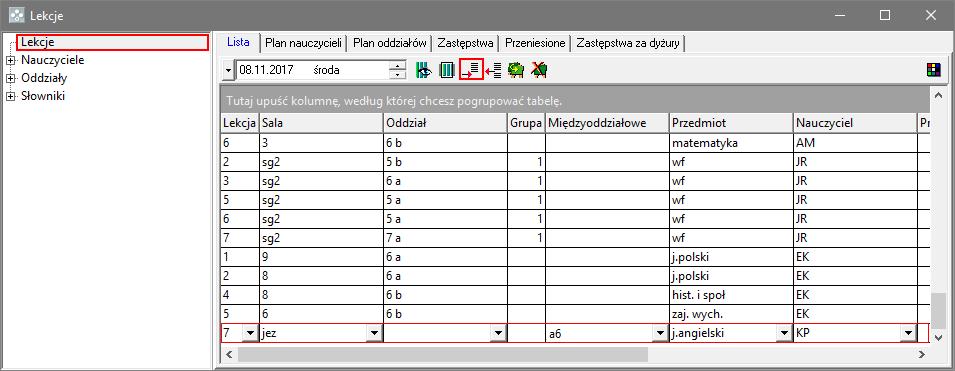The image size is (955, 371).
Task: Click the Nauczyciel column header
Action: 855,123
